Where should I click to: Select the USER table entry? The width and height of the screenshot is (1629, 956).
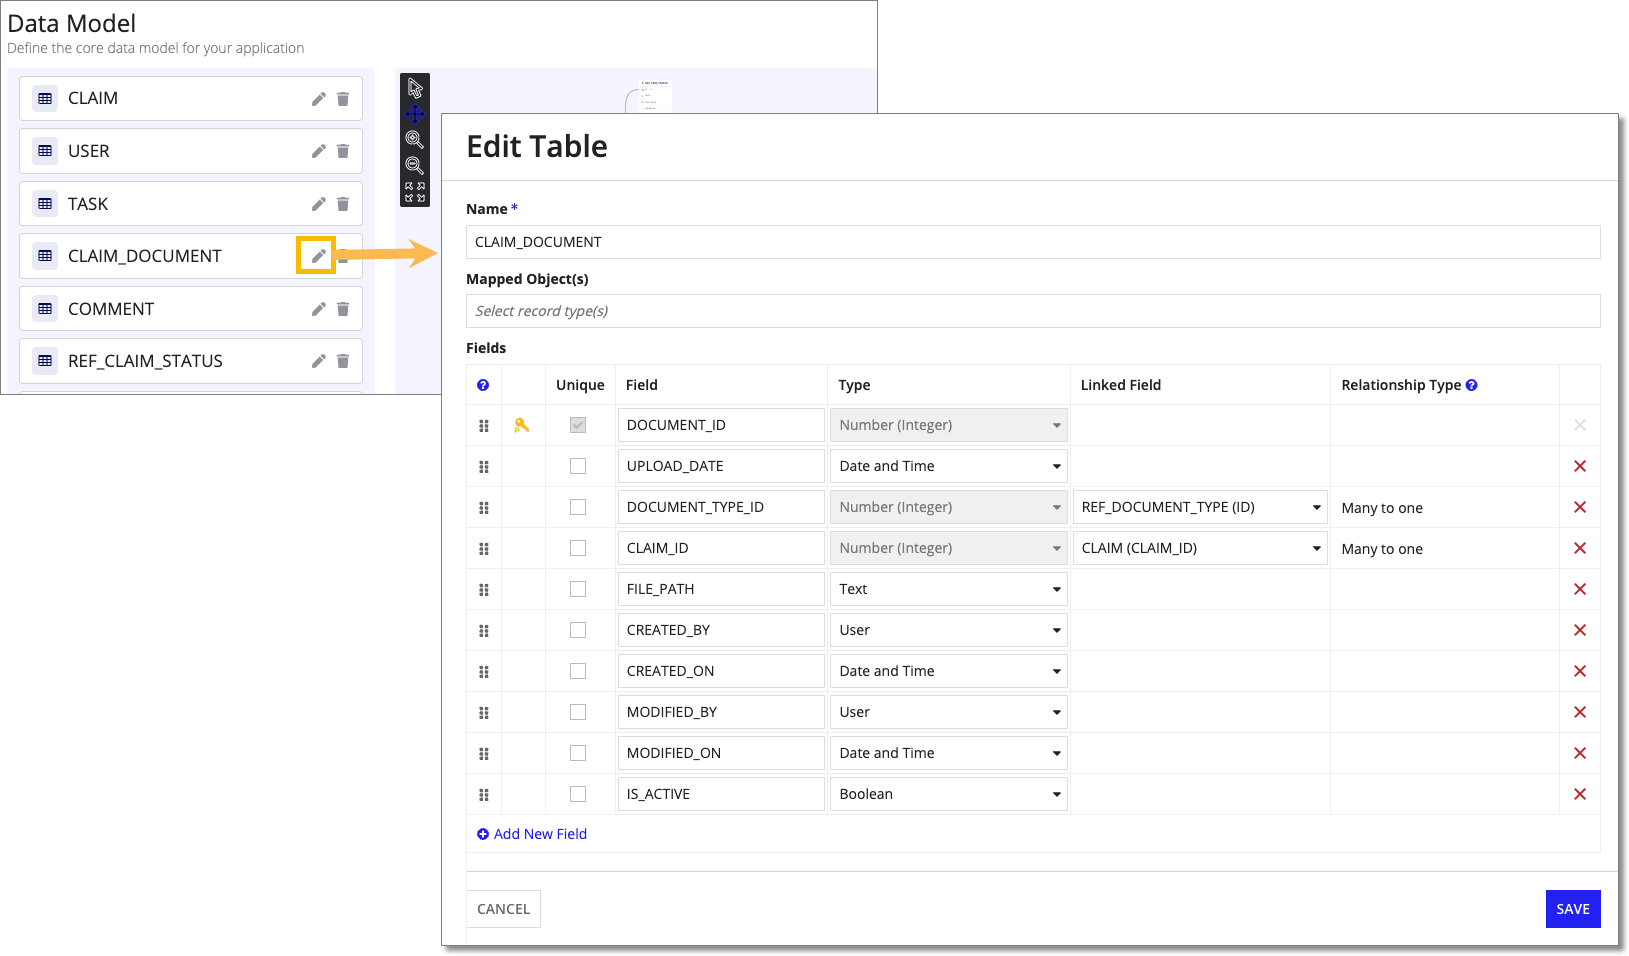point(190,151)
